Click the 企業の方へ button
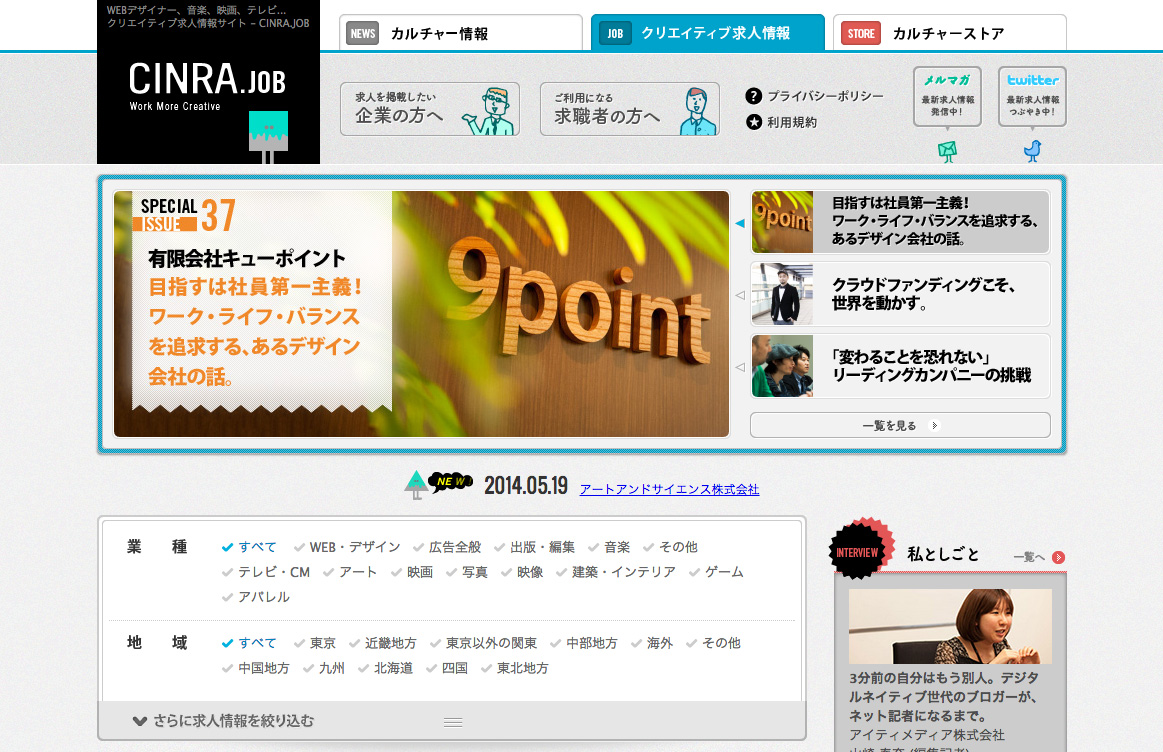Viewport: 1163px width, 752px height. pyautogui.click(x=429, y=109)
